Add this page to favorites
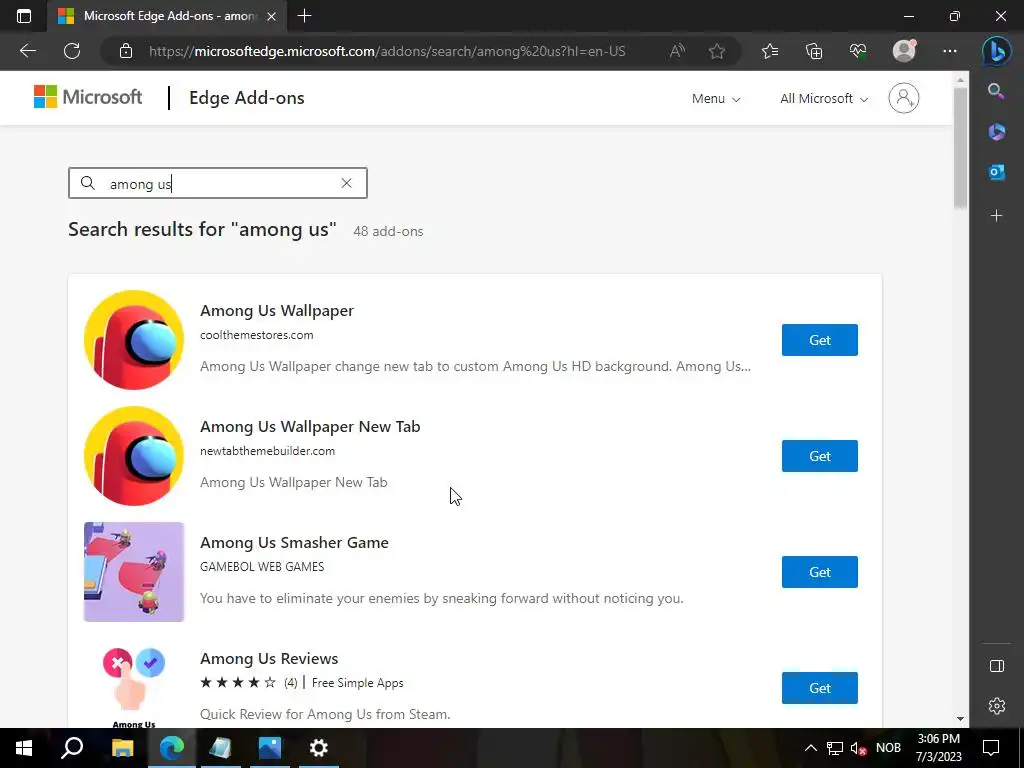Screen dimensions: 1024x768 click(x=717, y=51)
